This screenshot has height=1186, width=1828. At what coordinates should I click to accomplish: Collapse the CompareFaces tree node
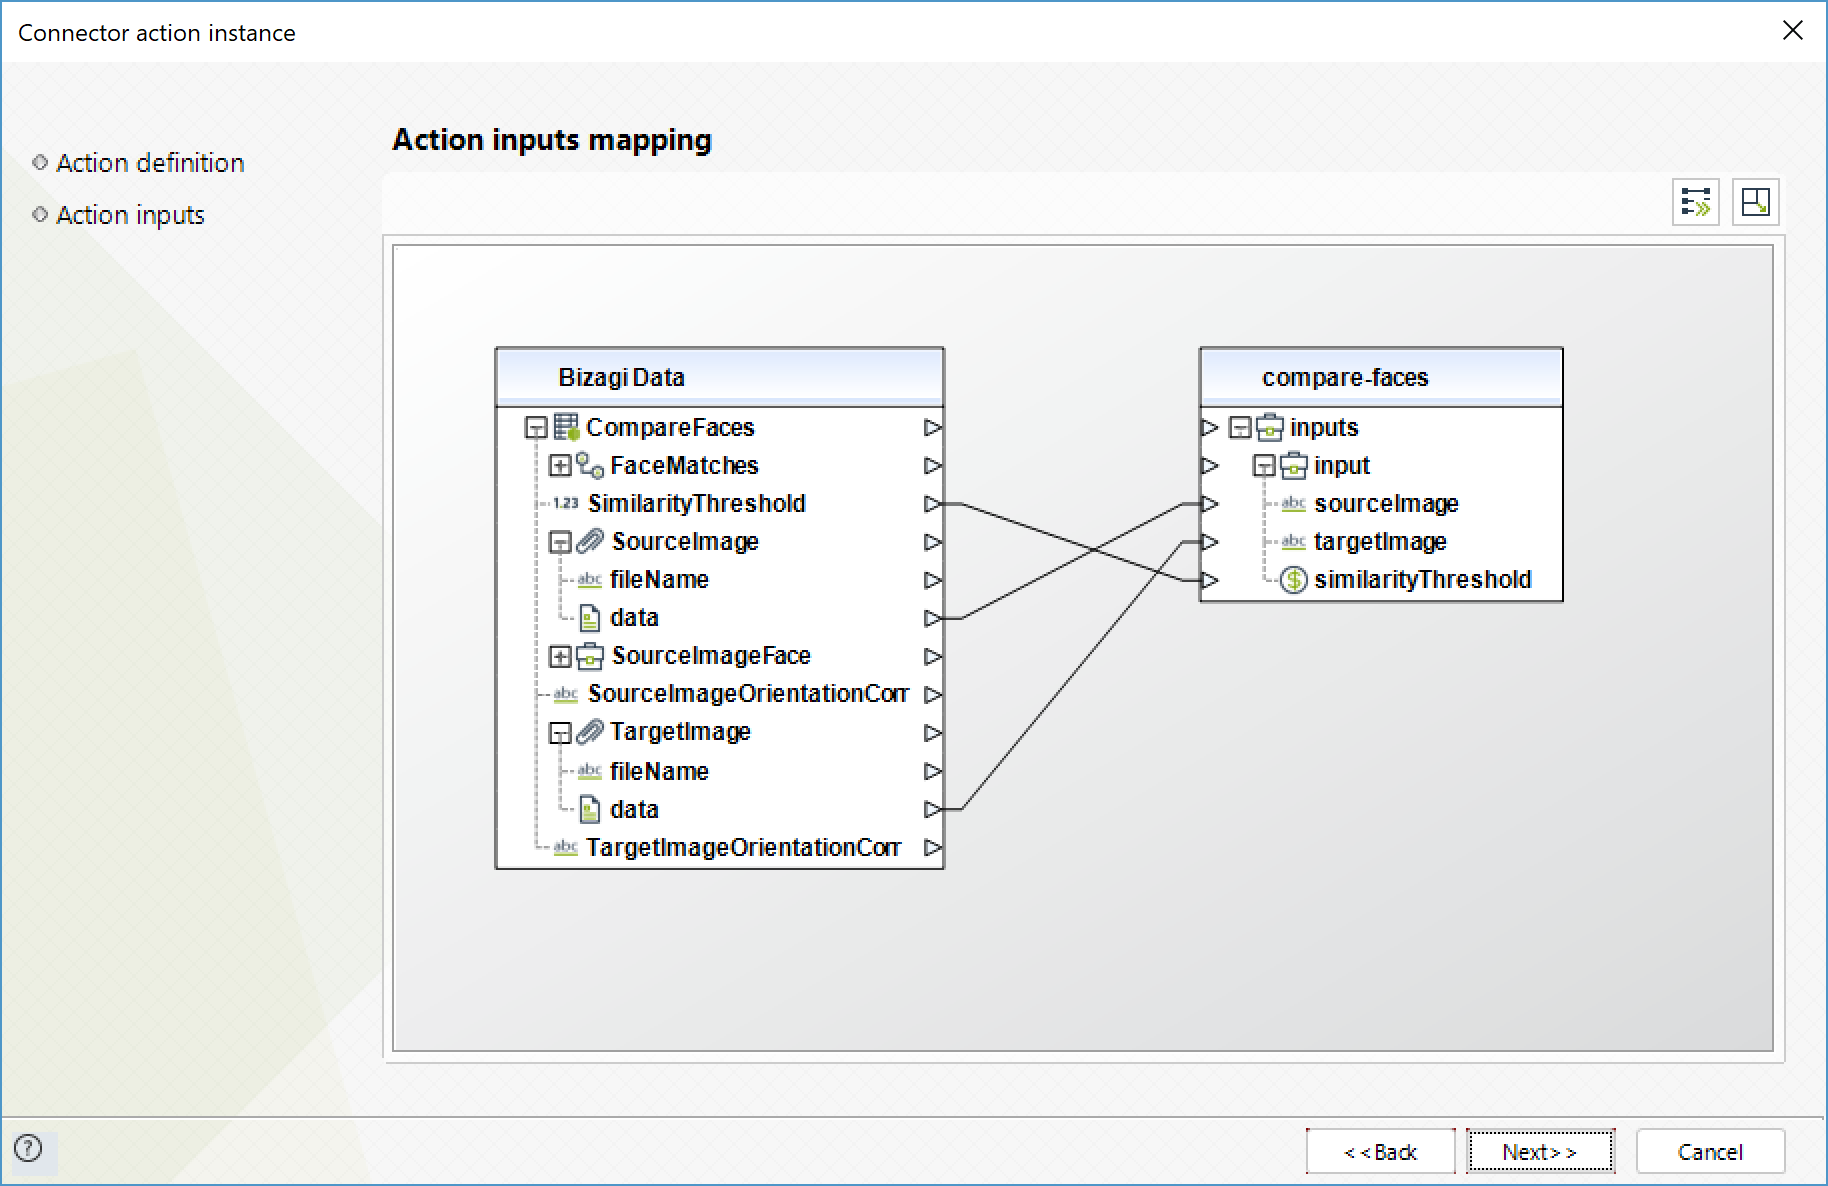536,428
